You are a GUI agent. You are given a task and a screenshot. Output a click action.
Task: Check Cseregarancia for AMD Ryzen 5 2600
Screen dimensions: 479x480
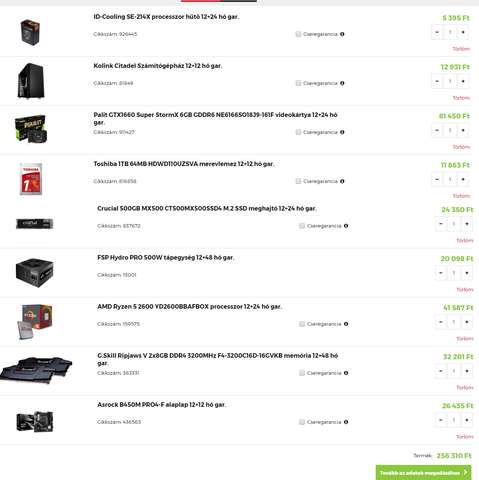tap(302, 324)
